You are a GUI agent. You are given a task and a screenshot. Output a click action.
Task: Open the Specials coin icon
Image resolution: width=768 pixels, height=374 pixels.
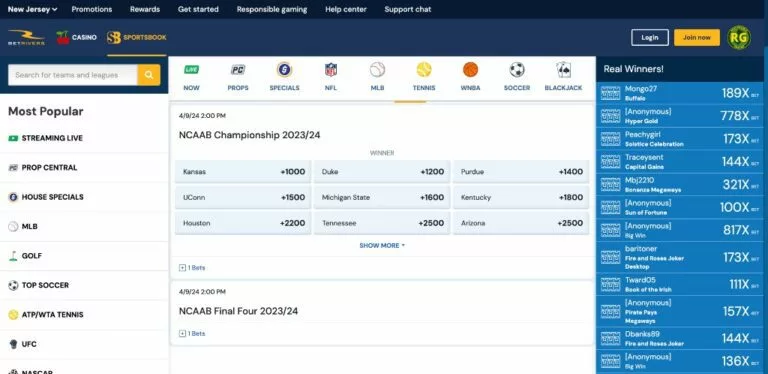285,70
